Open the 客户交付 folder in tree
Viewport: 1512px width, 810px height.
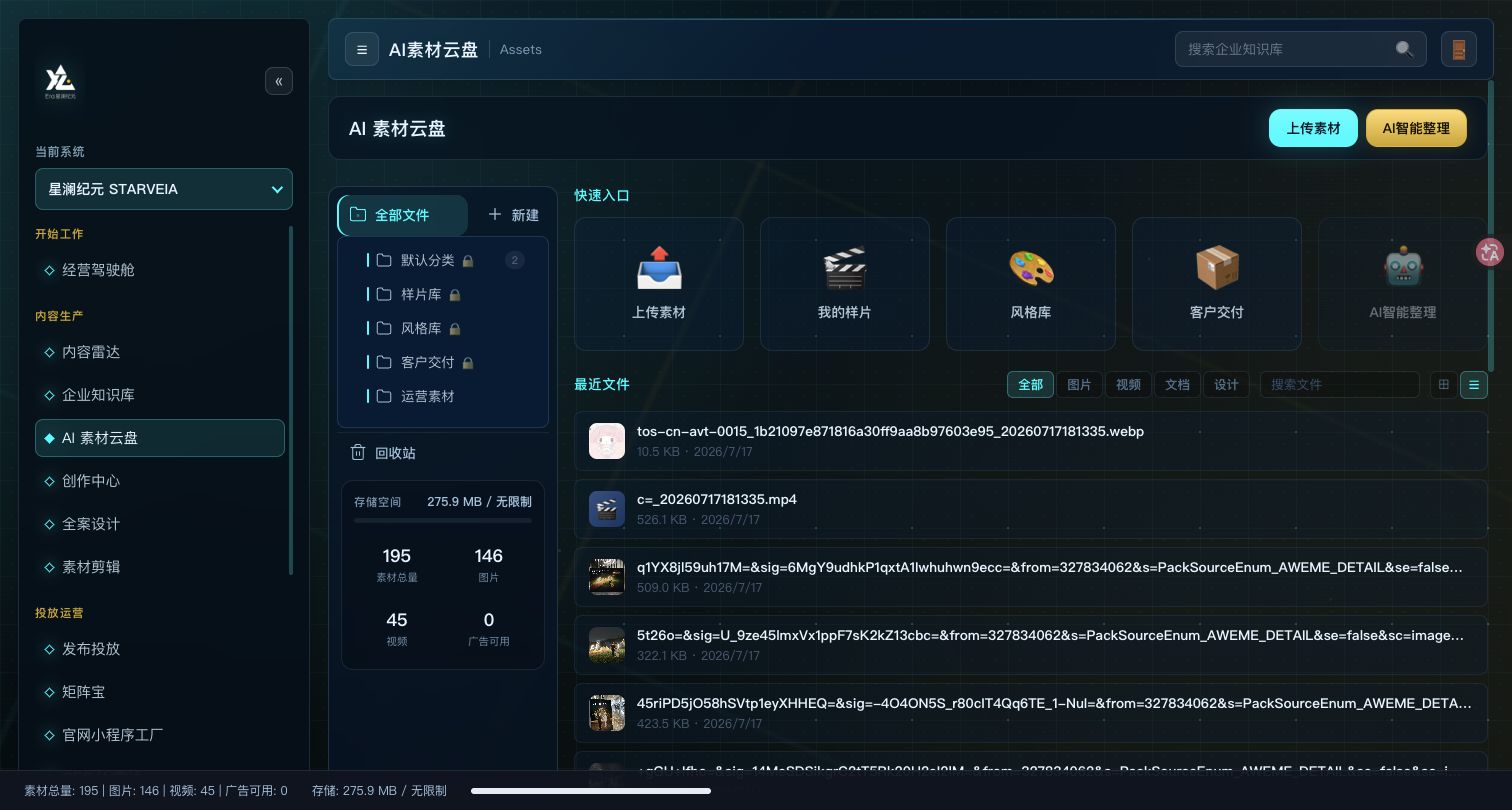[443, 362]
